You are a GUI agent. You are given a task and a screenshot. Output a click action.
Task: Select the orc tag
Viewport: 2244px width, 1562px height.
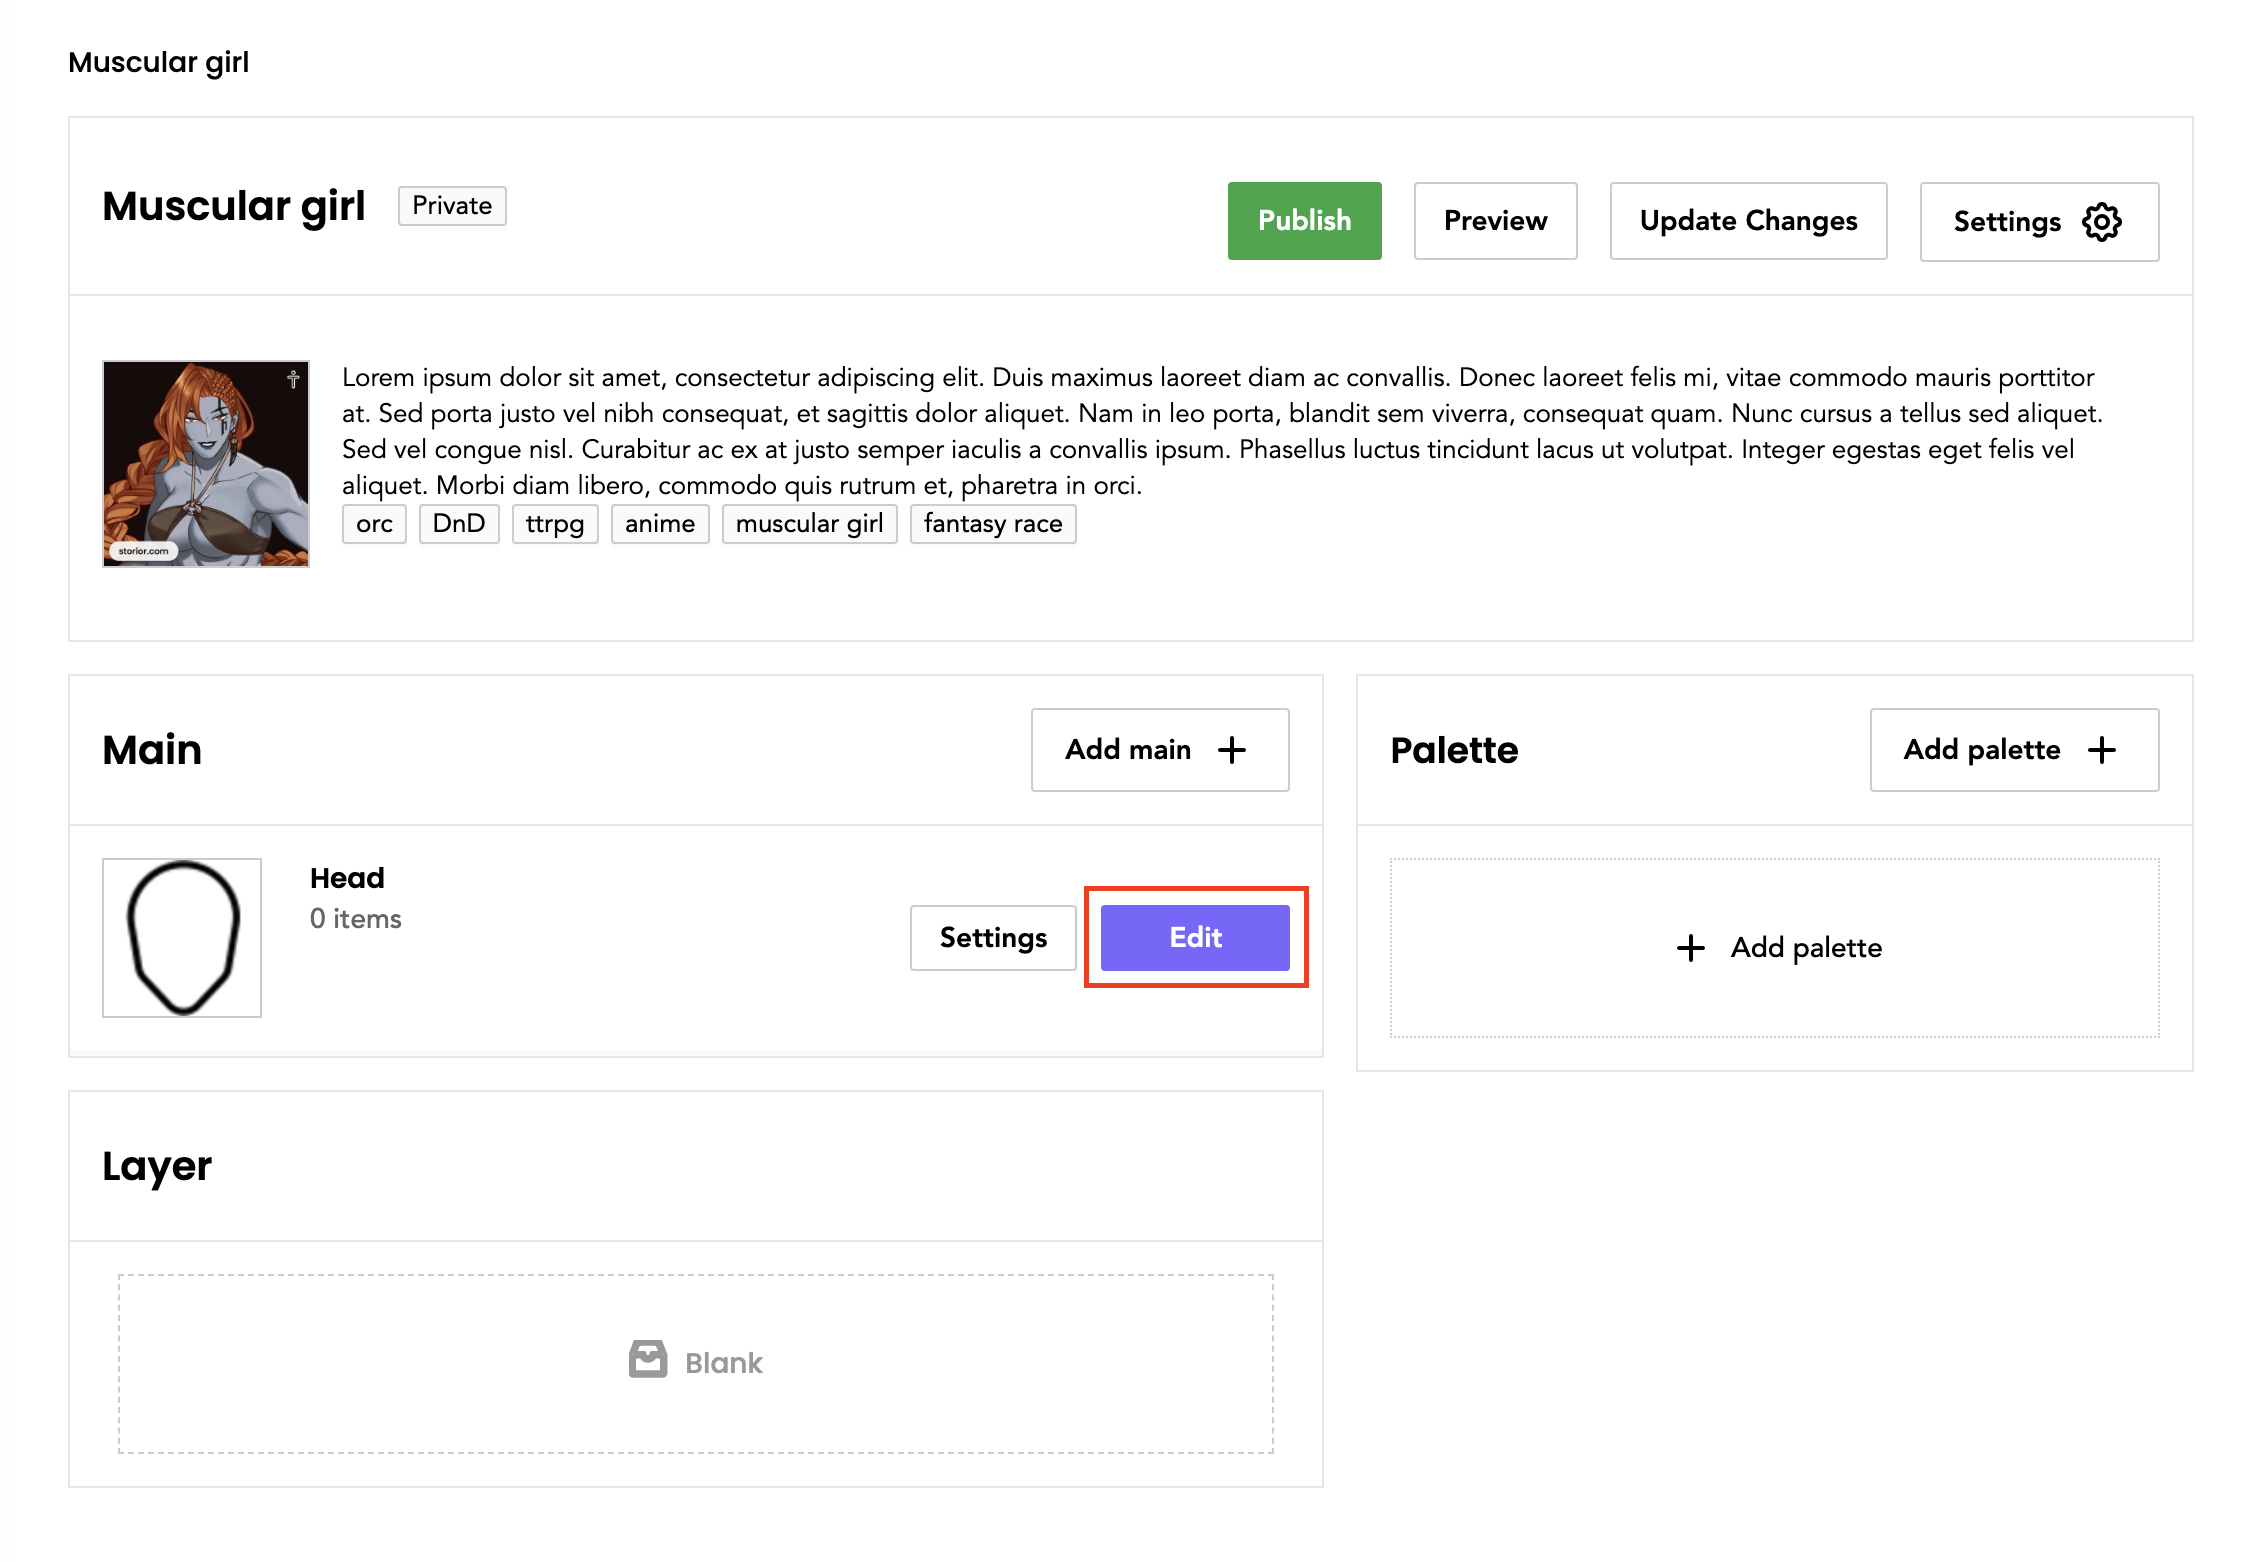[x=374, y=524]
